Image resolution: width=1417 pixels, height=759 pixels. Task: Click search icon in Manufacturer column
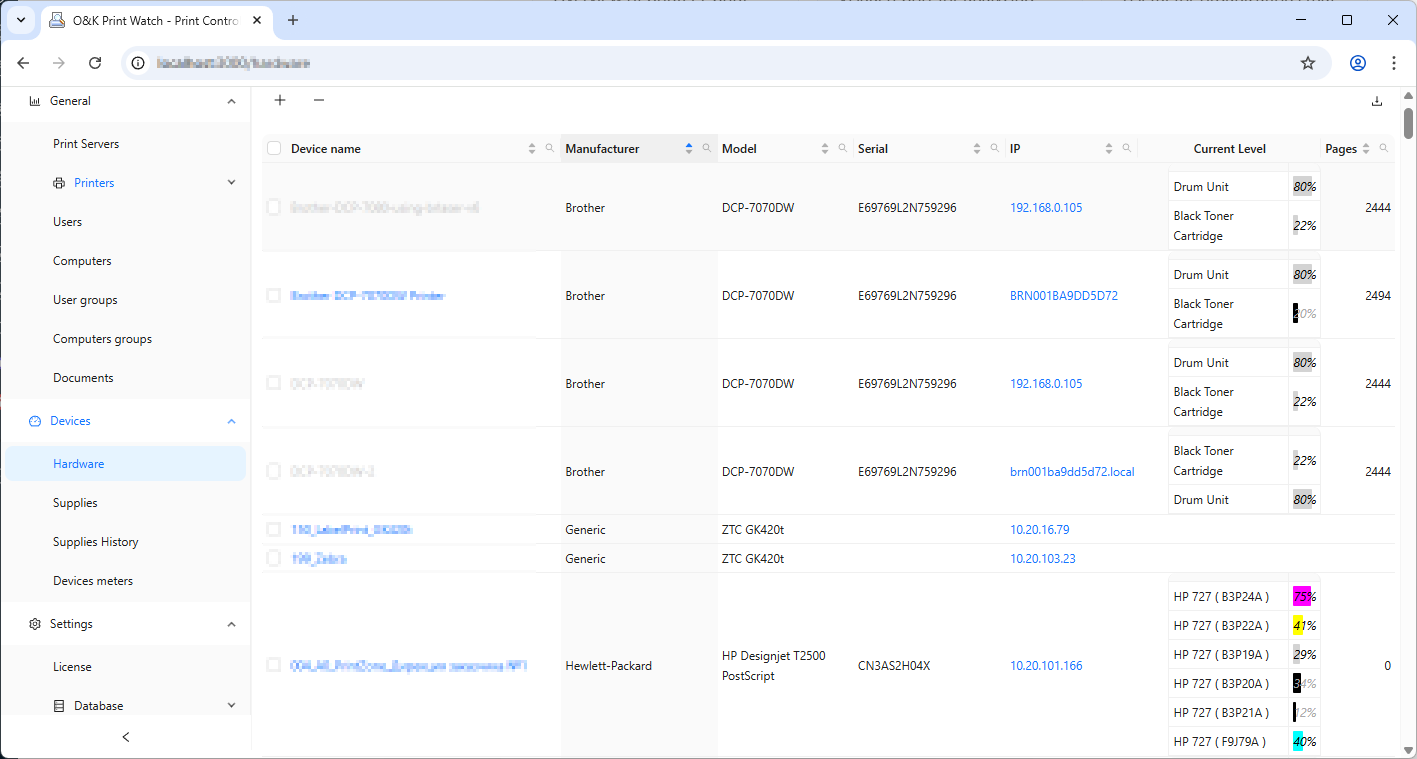click(x=707, y=148)
